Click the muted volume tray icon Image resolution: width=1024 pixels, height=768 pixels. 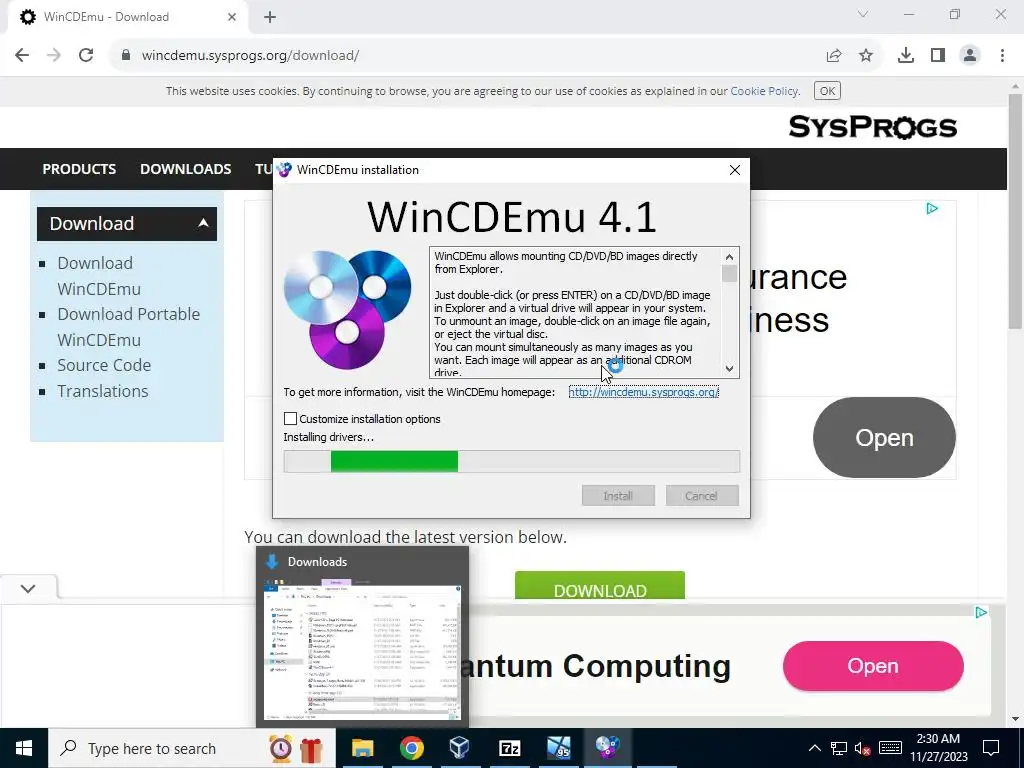coord(863,748)
